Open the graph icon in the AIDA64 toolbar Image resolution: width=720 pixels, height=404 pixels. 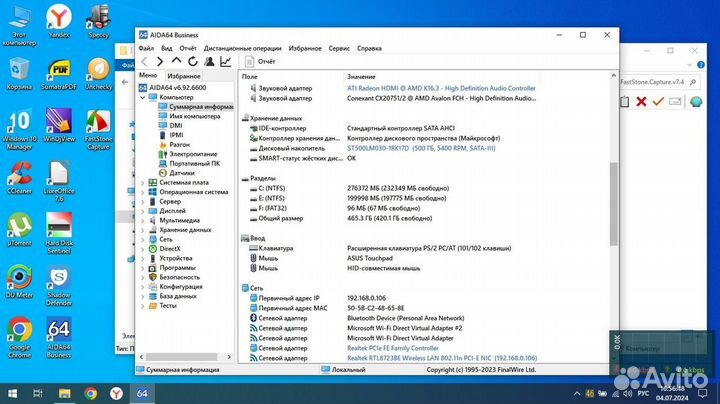coord(225,62)
